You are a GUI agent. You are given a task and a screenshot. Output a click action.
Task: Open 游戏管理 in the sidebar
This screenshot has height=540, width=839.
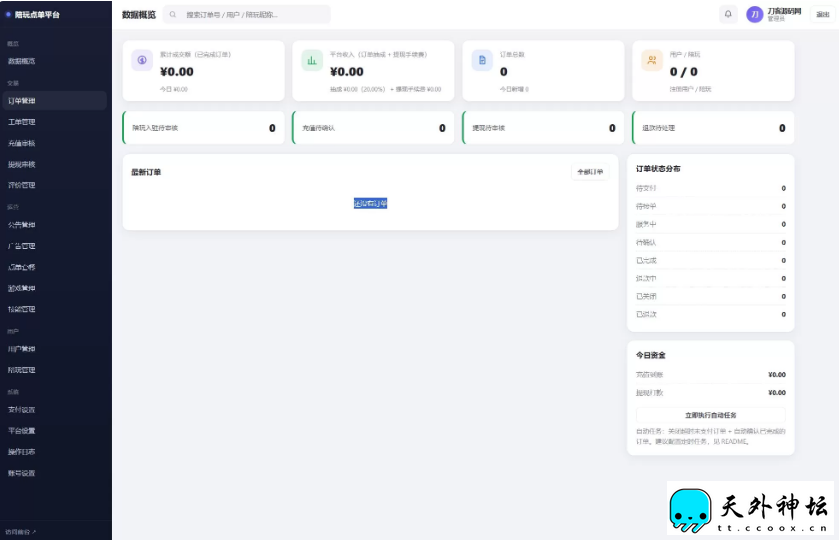pos(54,288)
